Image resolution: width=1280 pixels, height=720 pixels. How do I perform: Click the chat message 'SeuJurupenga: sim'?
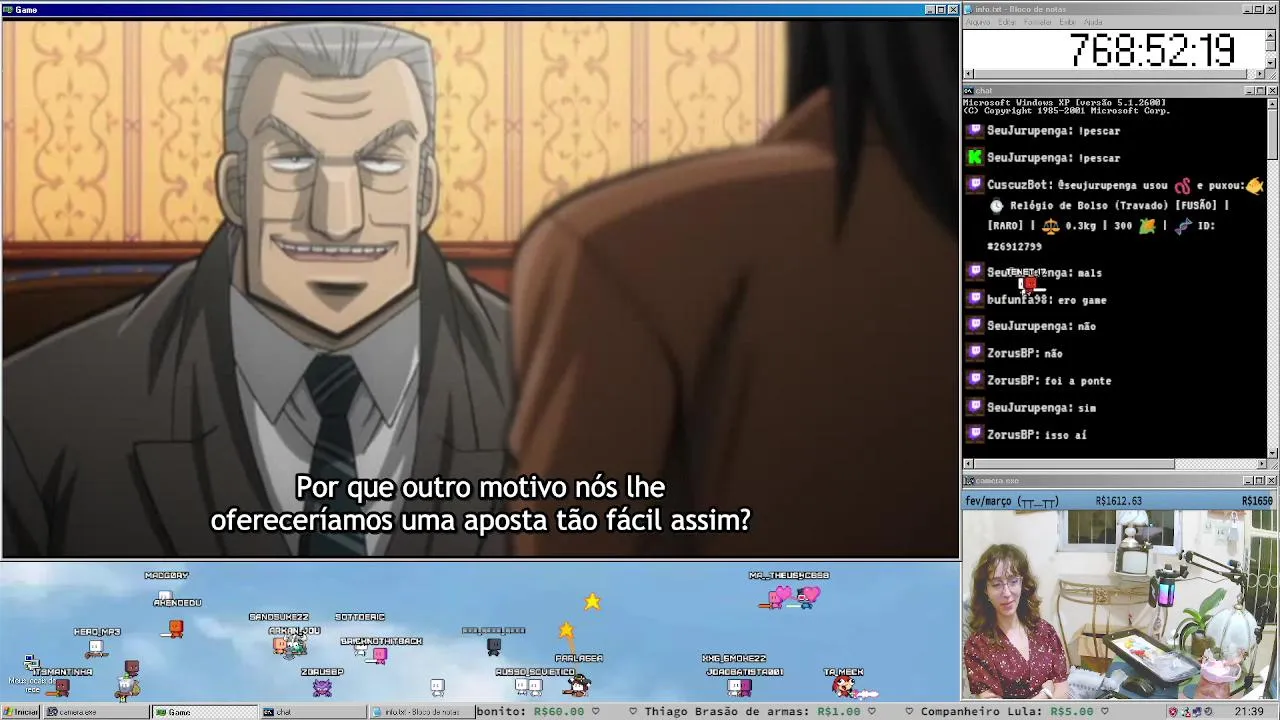tap(1041, 408)
